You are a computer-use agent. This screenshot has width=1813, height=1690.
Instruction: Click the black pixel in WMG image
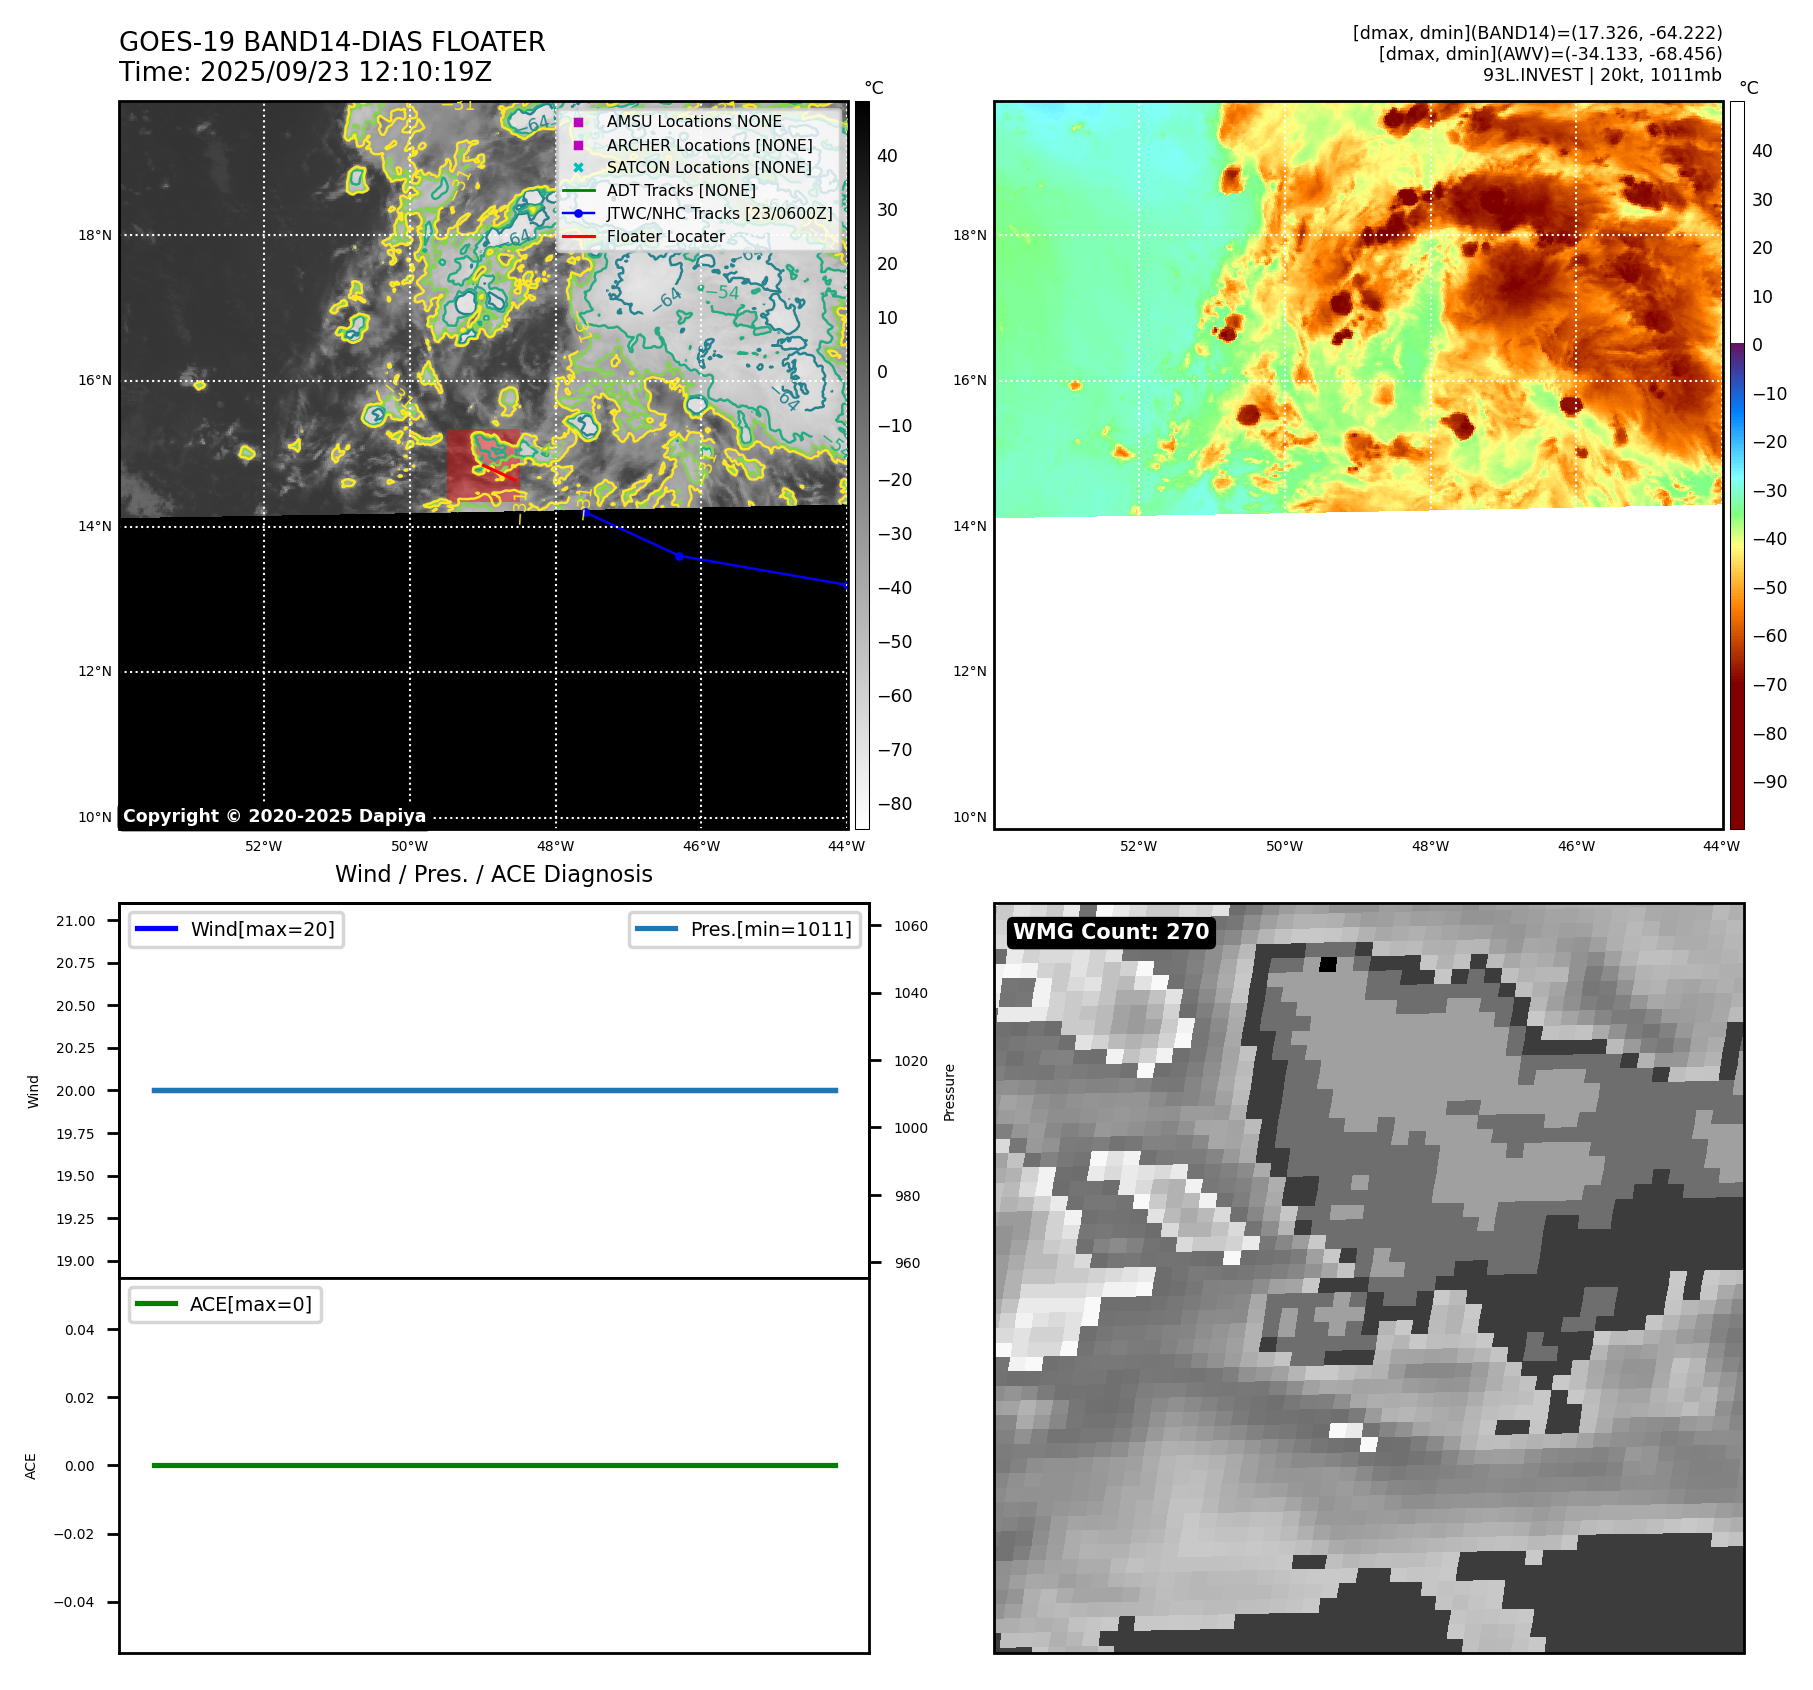point(1328,964)
